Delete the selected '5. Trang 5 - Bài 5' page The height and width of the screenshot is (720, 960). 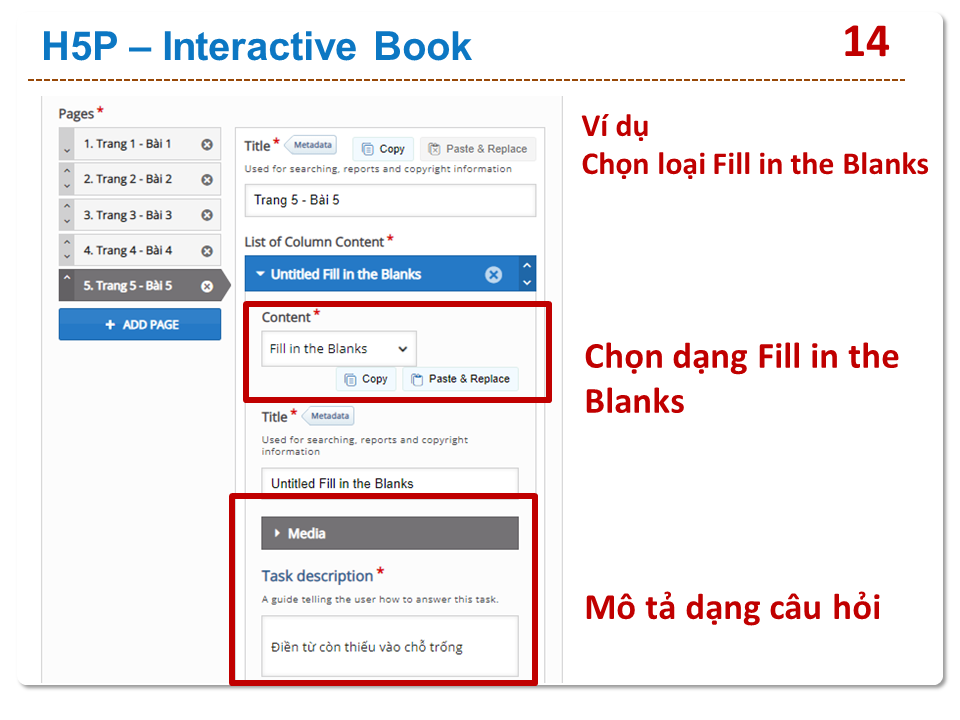207,286
